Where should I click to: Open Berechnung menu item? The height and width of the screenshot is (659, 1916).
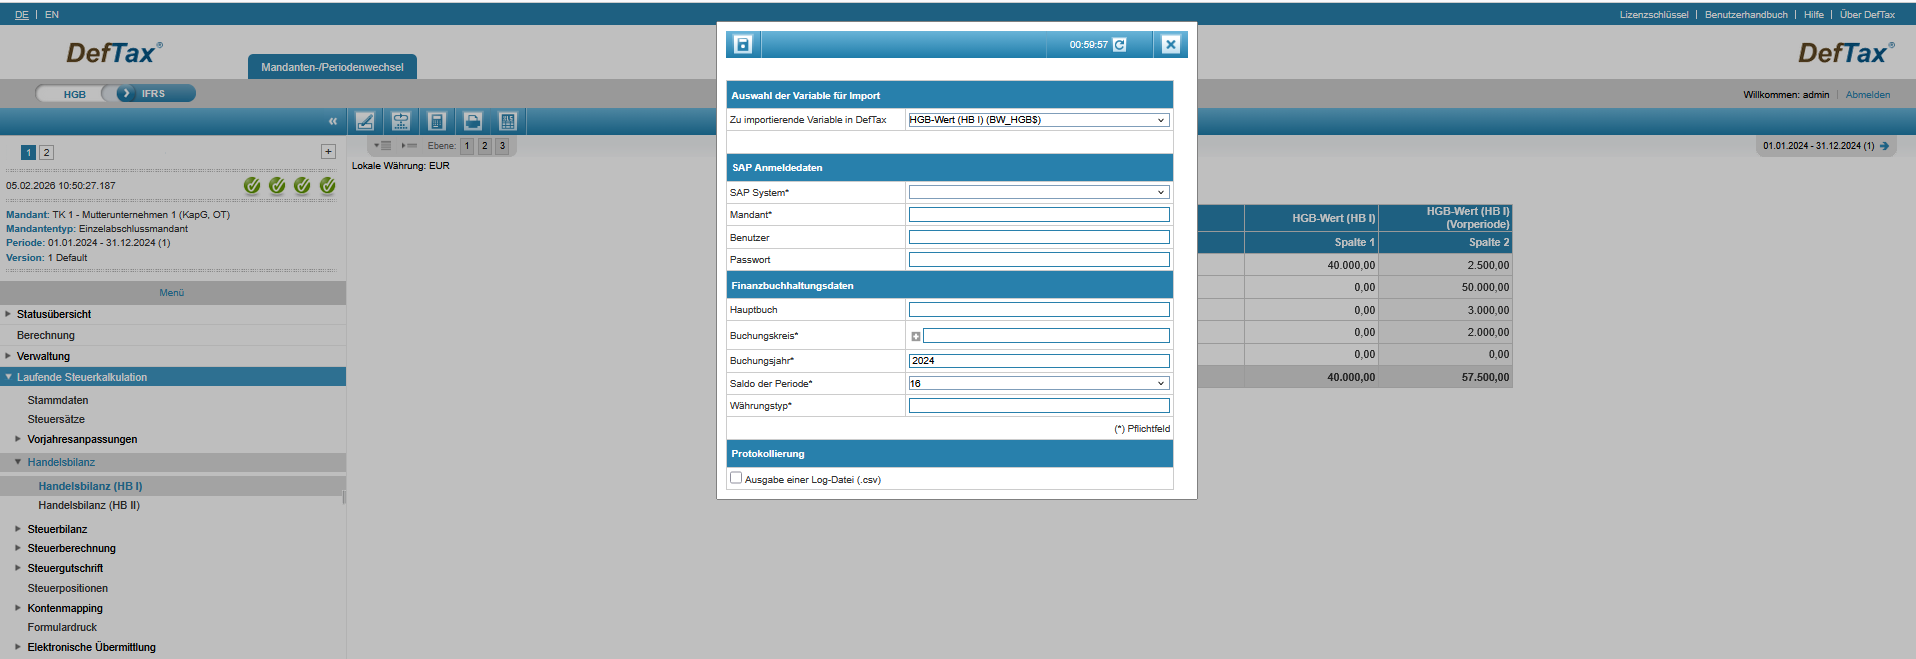[46, 335]
